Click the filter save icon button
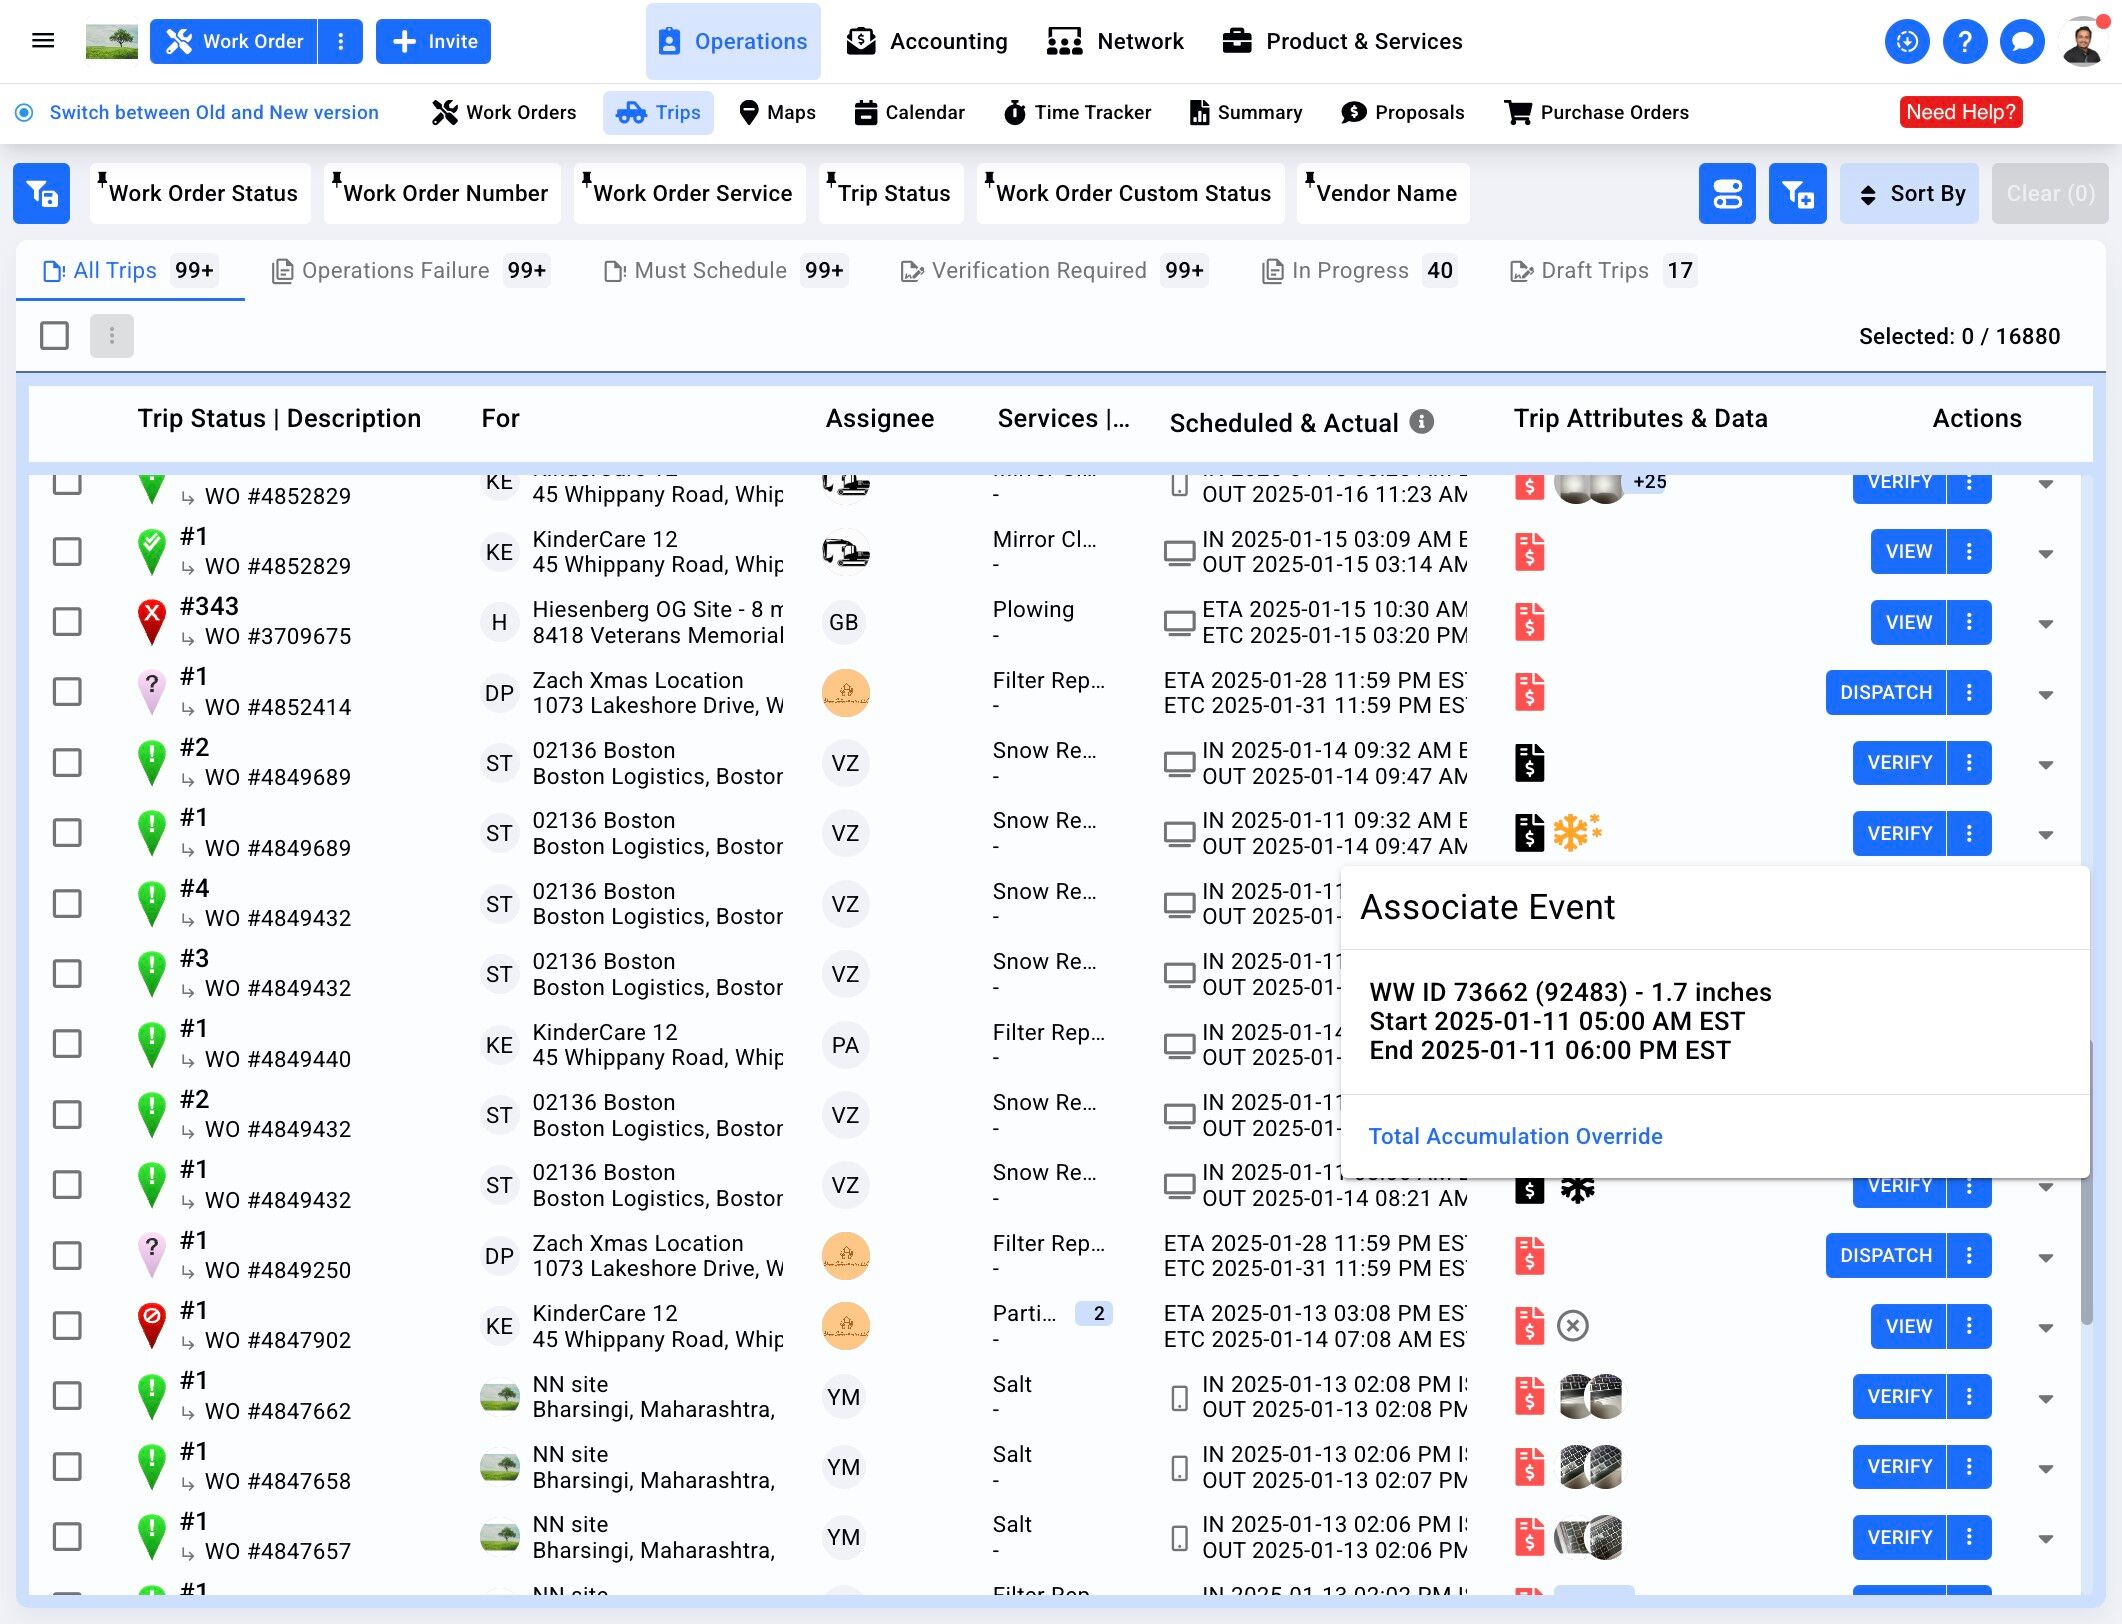 click(41, 193)
